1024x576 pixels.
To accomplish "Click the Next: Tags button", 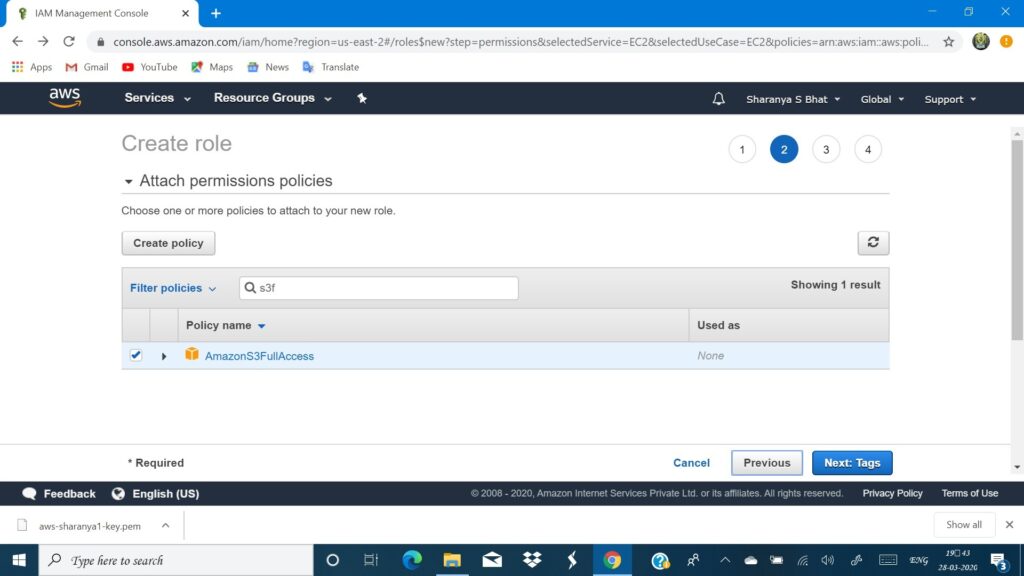I will tap(852, 463).
